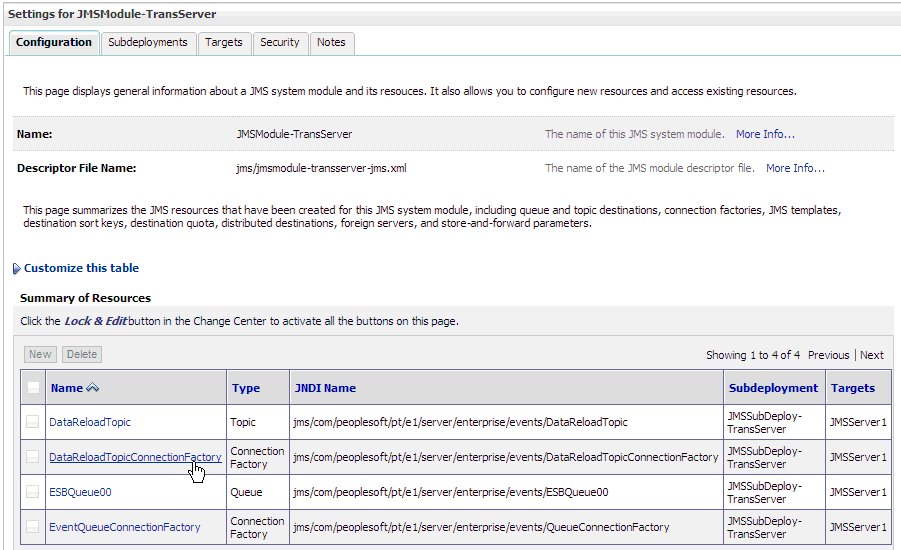
Task: Switch to the Configuration tab
Action: [53, 43]
